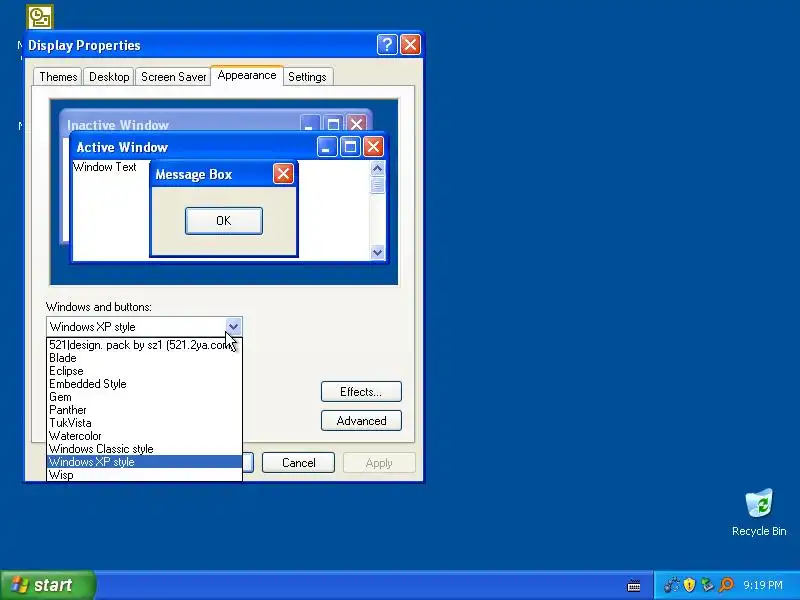Screen dimensions: 800x600
Task: Click the preview scrollbar thumb
Action: 378,185
